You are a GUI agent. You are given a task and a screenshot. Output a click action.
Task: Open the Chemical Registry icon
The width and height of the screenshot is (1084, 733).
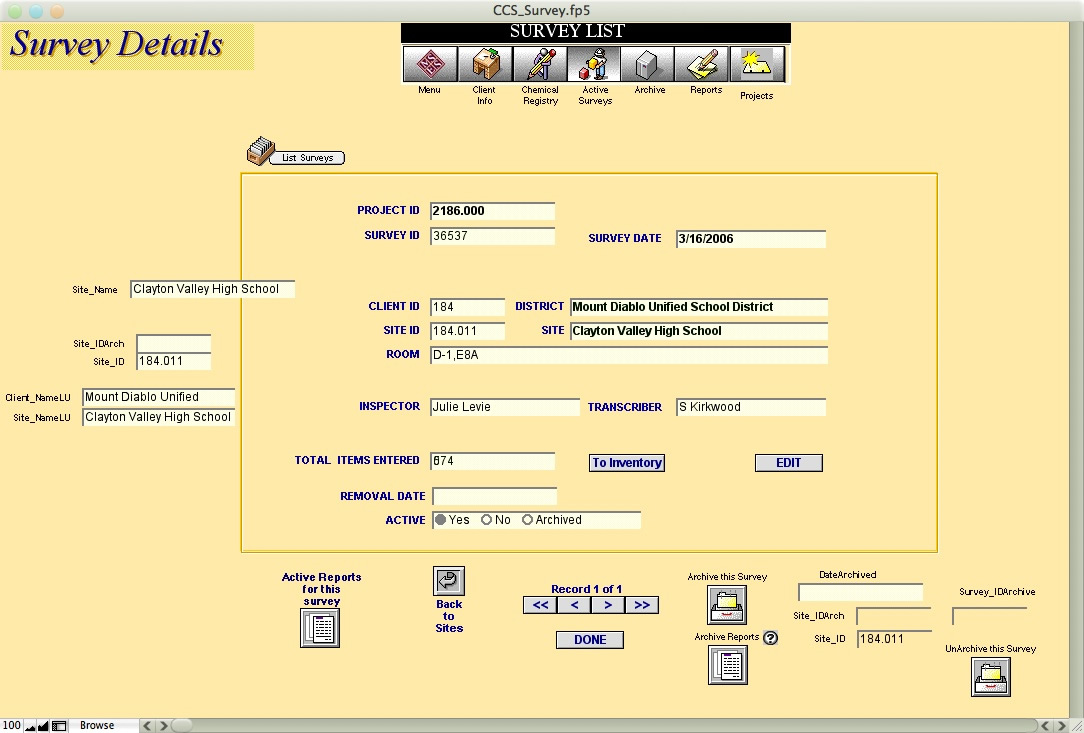(539, 64)
